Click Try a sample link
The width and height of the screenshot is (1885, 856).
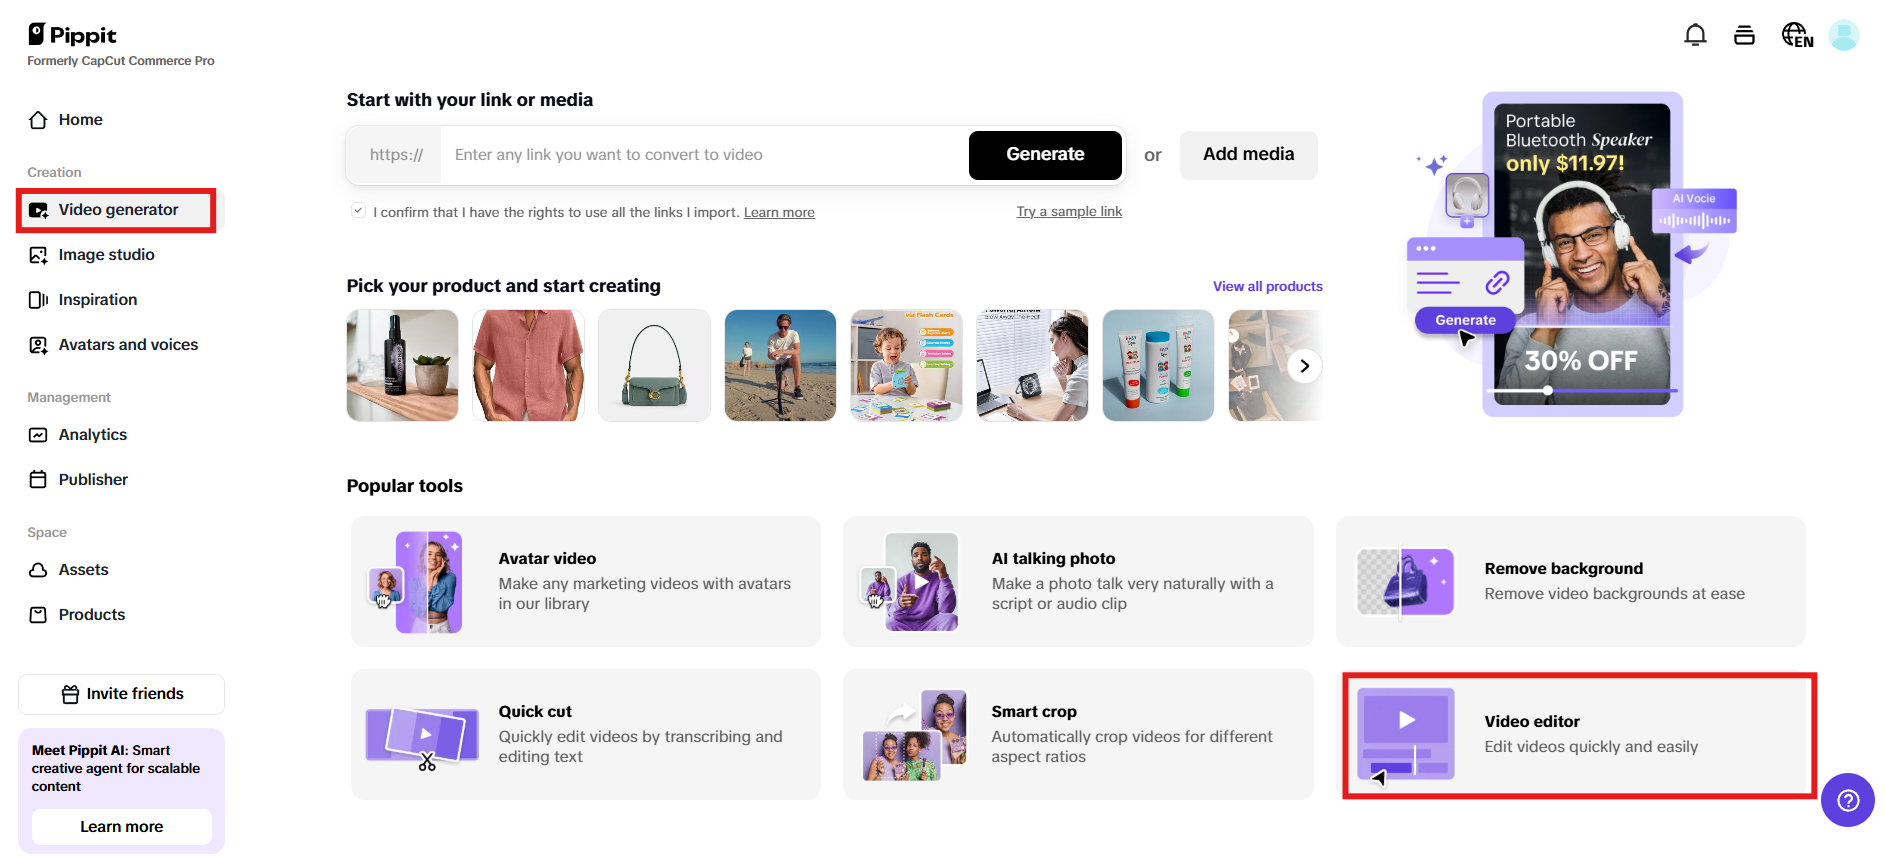coord(1069,212)
